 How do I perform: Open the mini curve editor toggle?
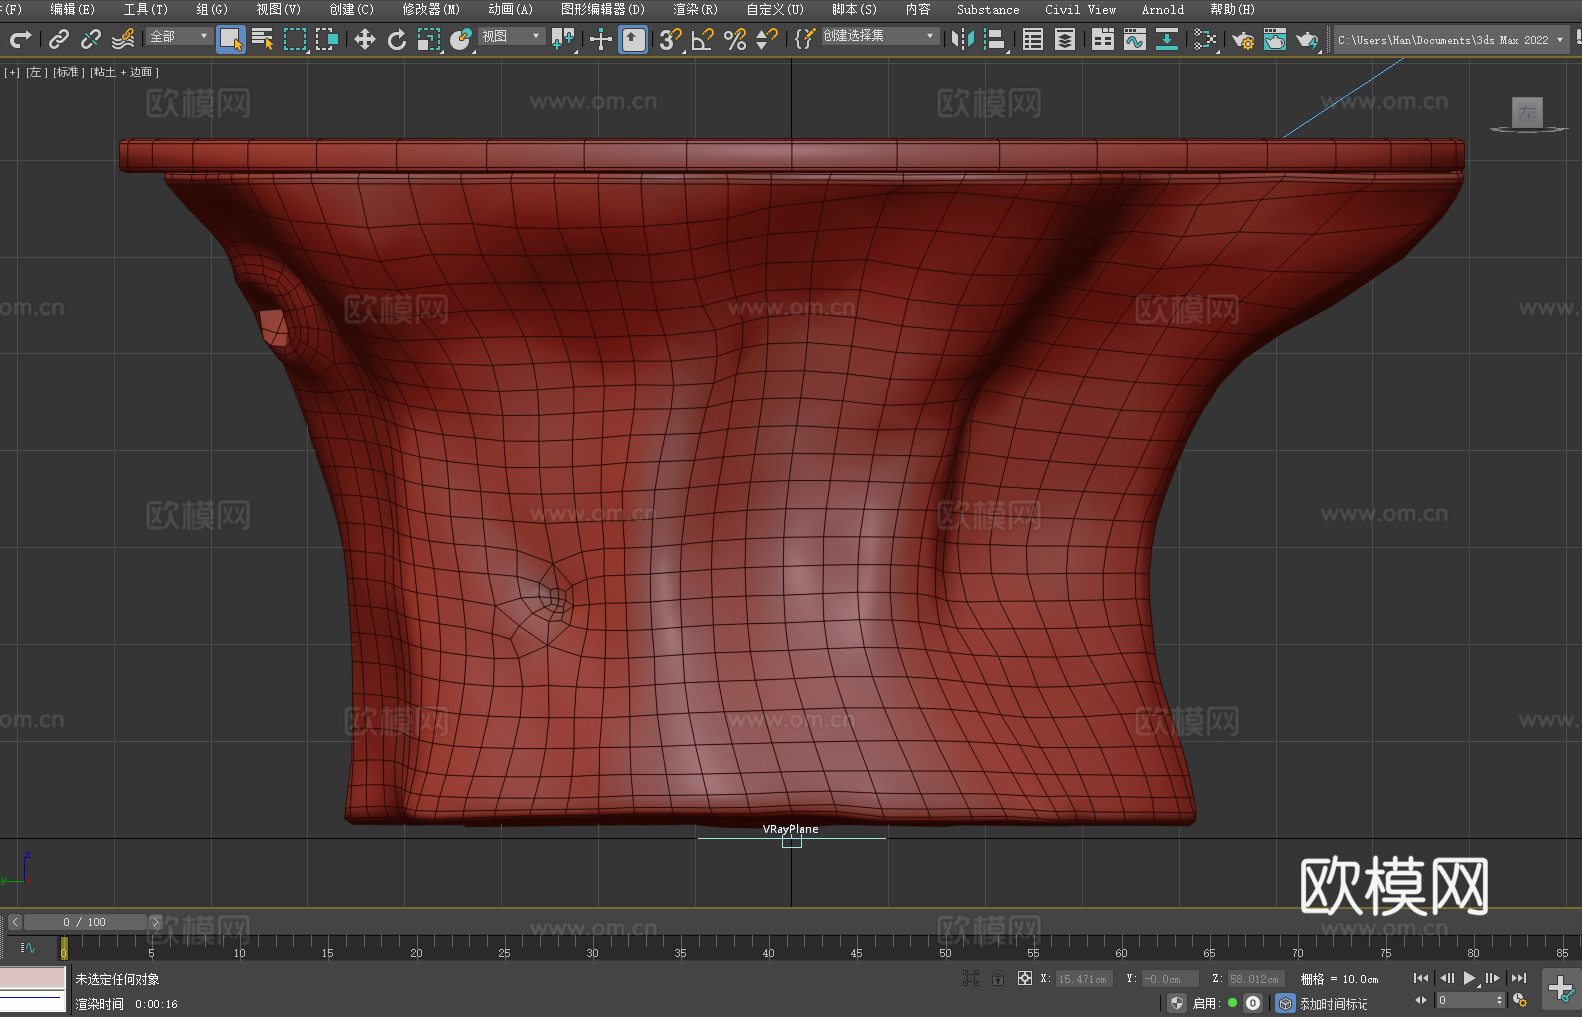[x=27, y=947]
